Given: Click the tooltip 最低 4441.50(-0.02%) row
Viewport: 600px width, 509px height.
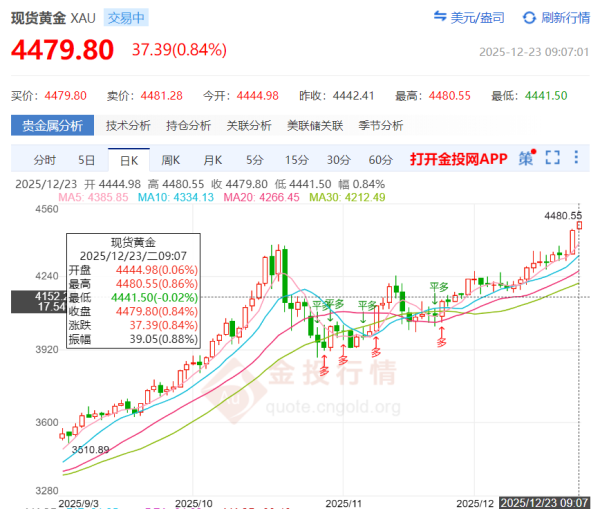Looking at the screenshot, I should 133,298.
